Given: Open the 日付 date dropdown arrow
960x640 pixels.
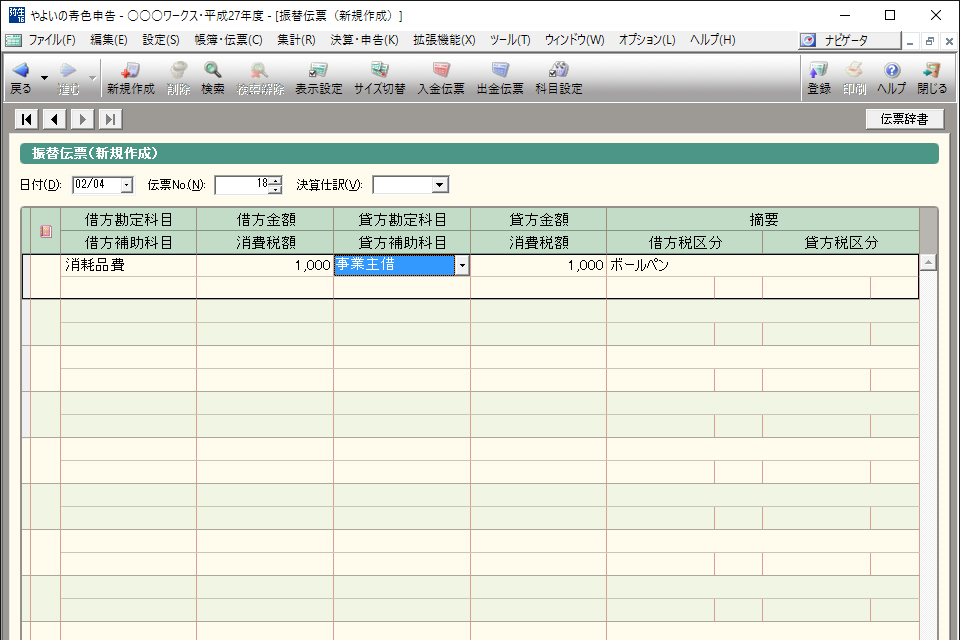Looking at the screenshot, I should [127, 185].
